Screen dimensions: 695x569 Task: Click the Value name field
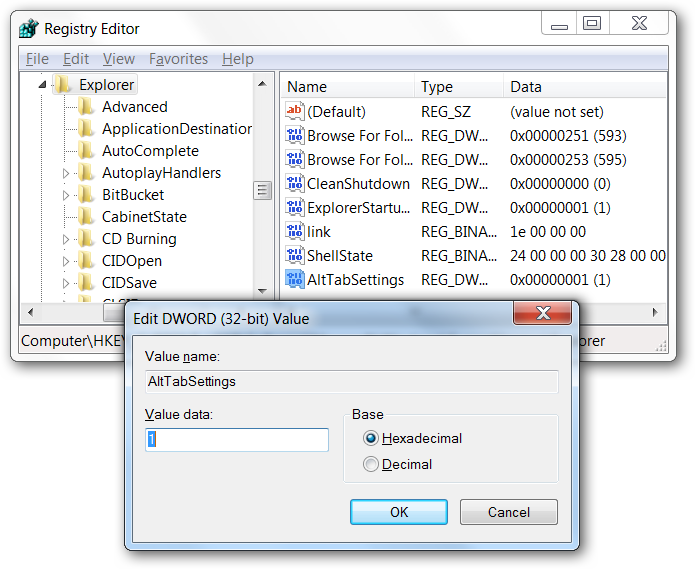click(352, 382)
